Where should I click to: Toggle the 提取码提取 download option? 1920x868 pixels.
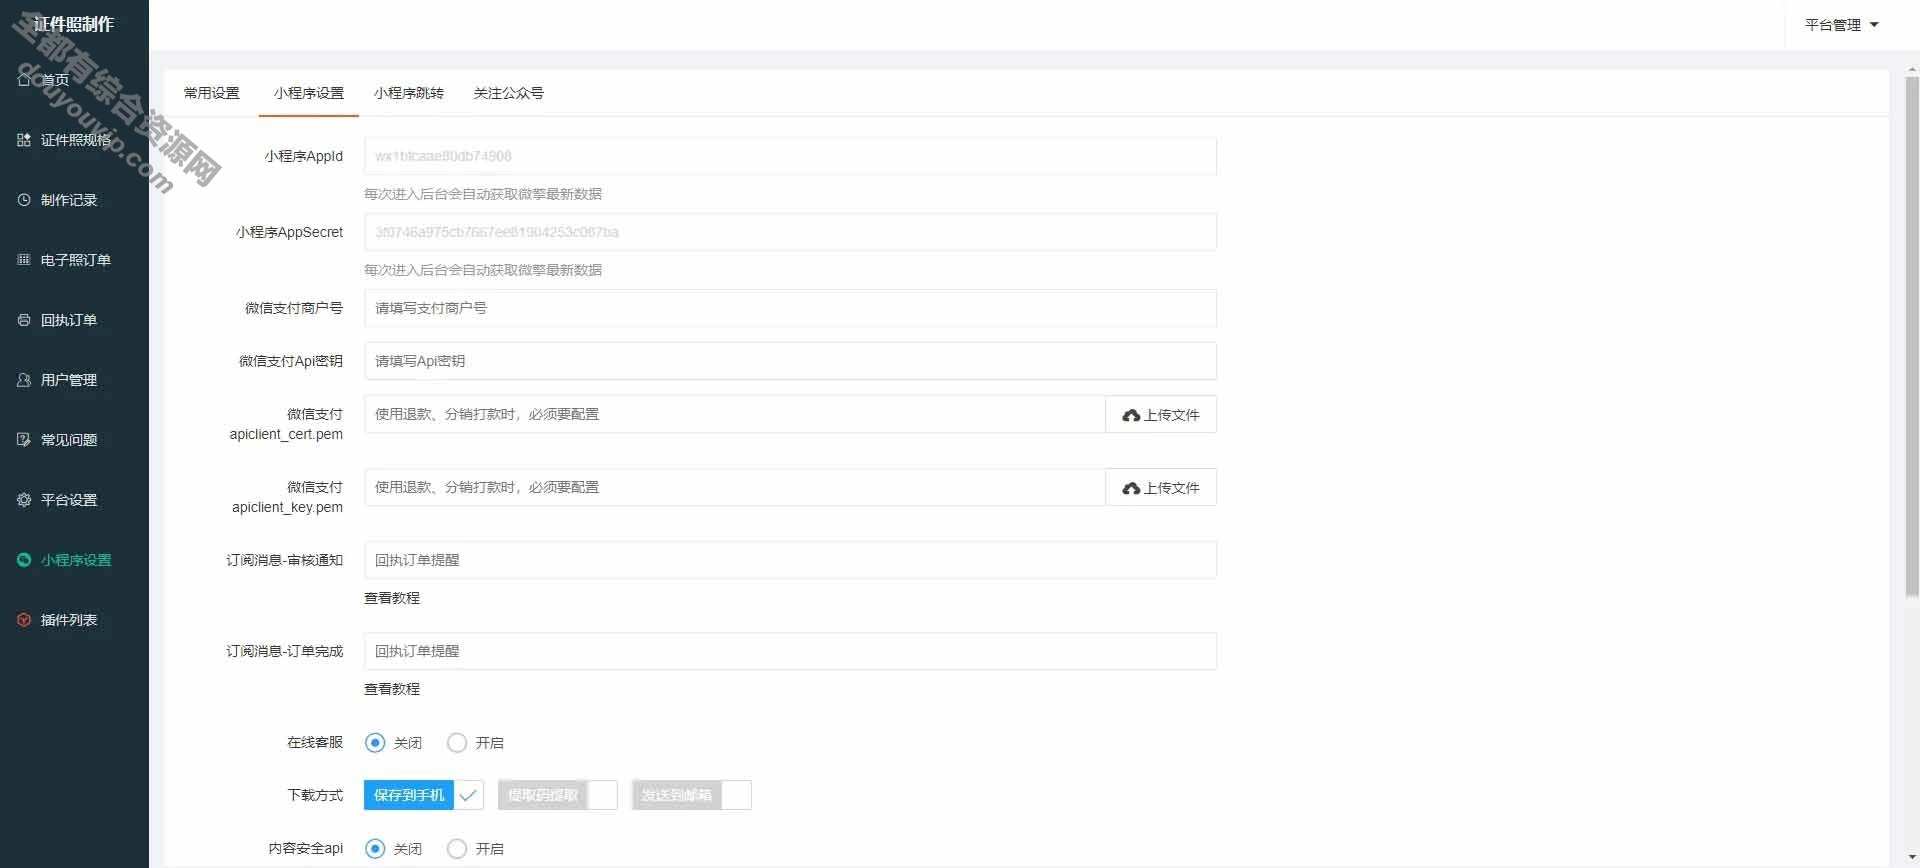(x=558, y=795)
